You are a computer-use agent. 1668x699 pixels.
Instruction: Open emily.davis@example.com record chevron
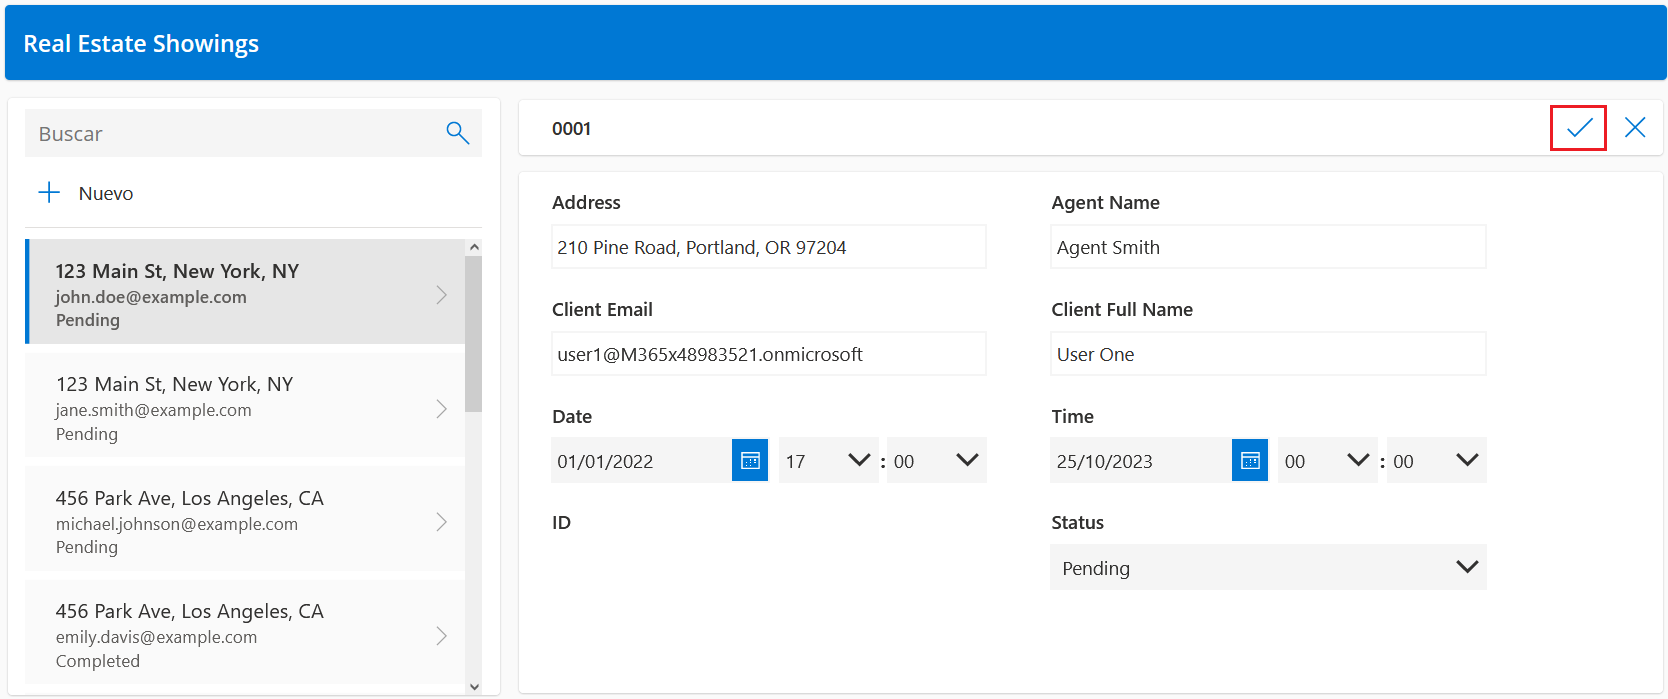pos(441,636)
